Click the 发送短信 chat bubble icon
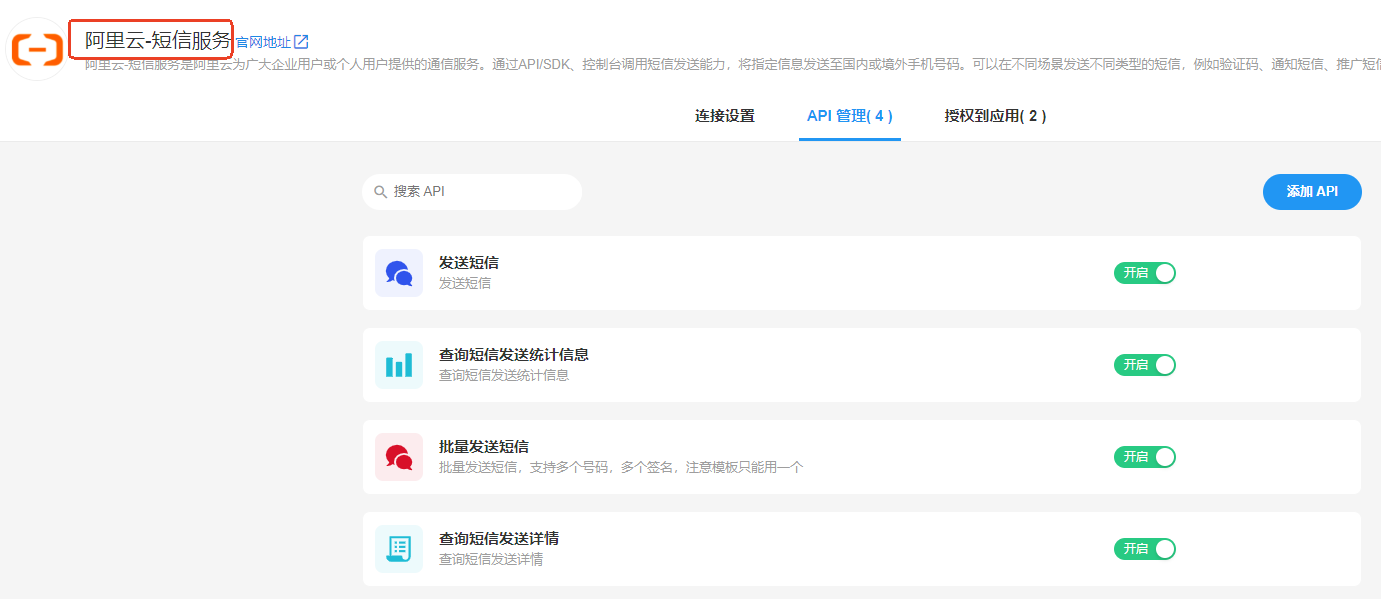Screen dimensions: 1381x599 [399, 273]
